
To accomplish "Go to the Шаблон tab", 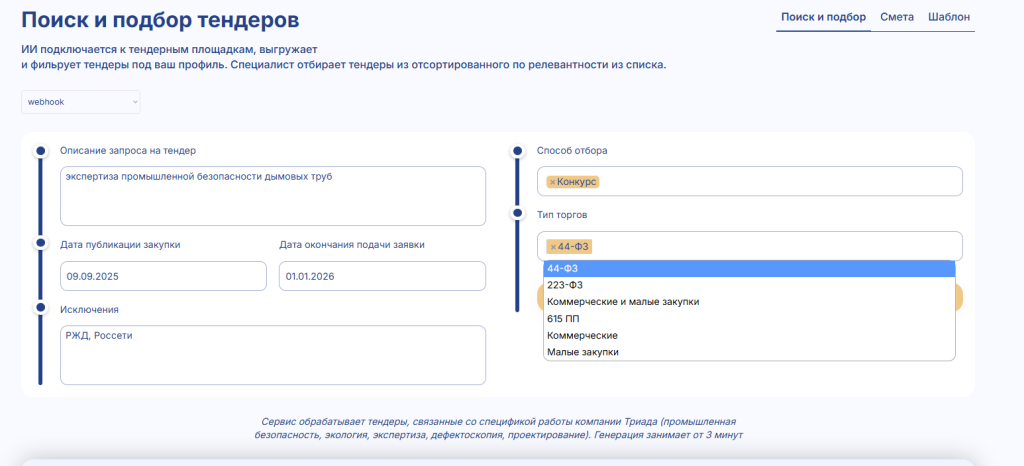I will pos(949,17).
